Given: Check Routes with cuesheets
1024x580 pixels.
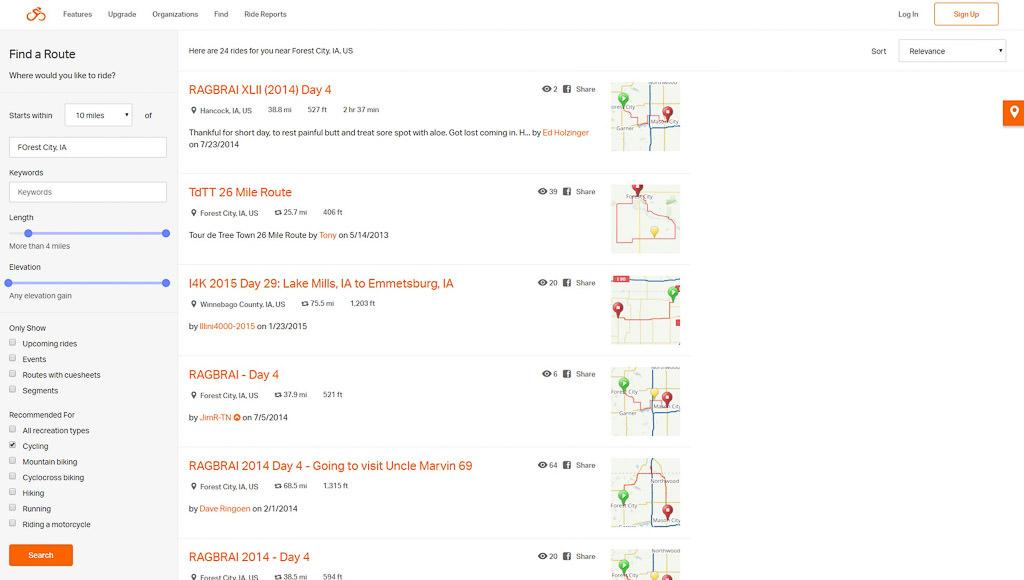Looking at the screenshot, I should (x=11, y=375).
